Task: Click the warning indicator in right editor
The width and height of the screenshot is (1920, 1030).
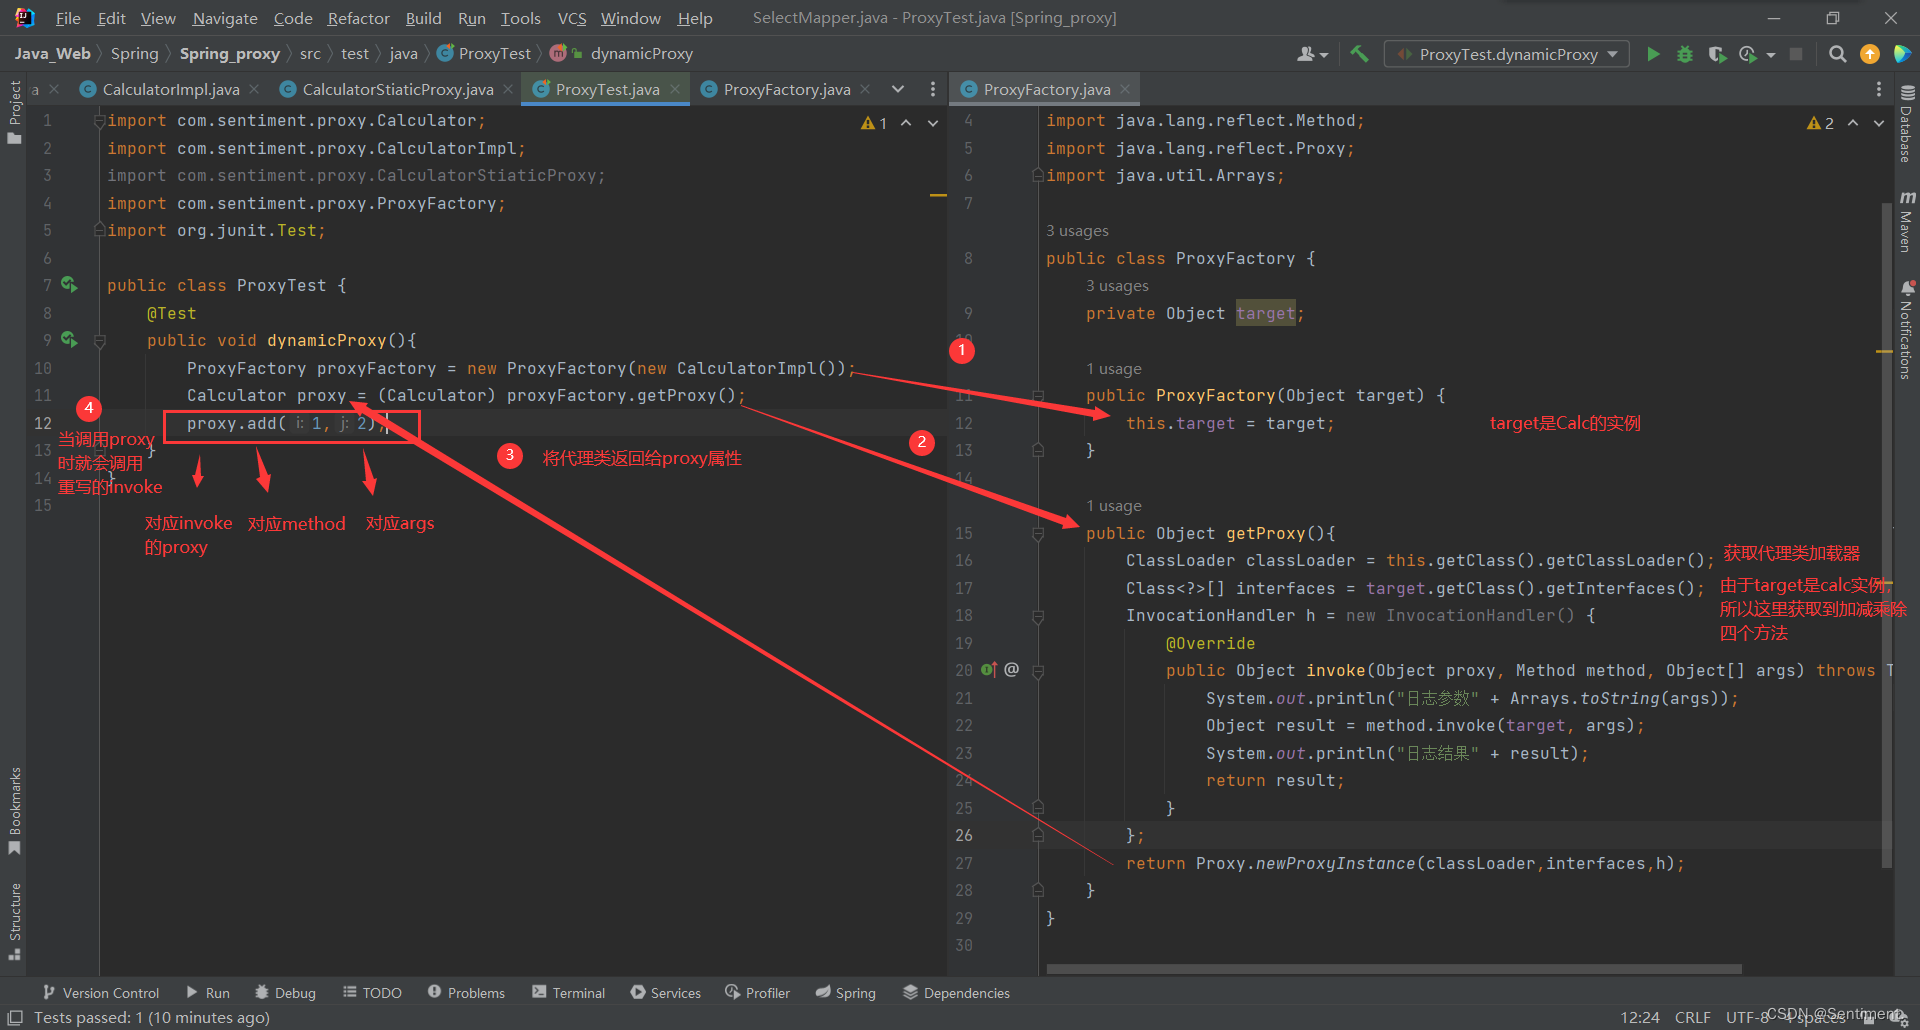Action: point(1820,123)
